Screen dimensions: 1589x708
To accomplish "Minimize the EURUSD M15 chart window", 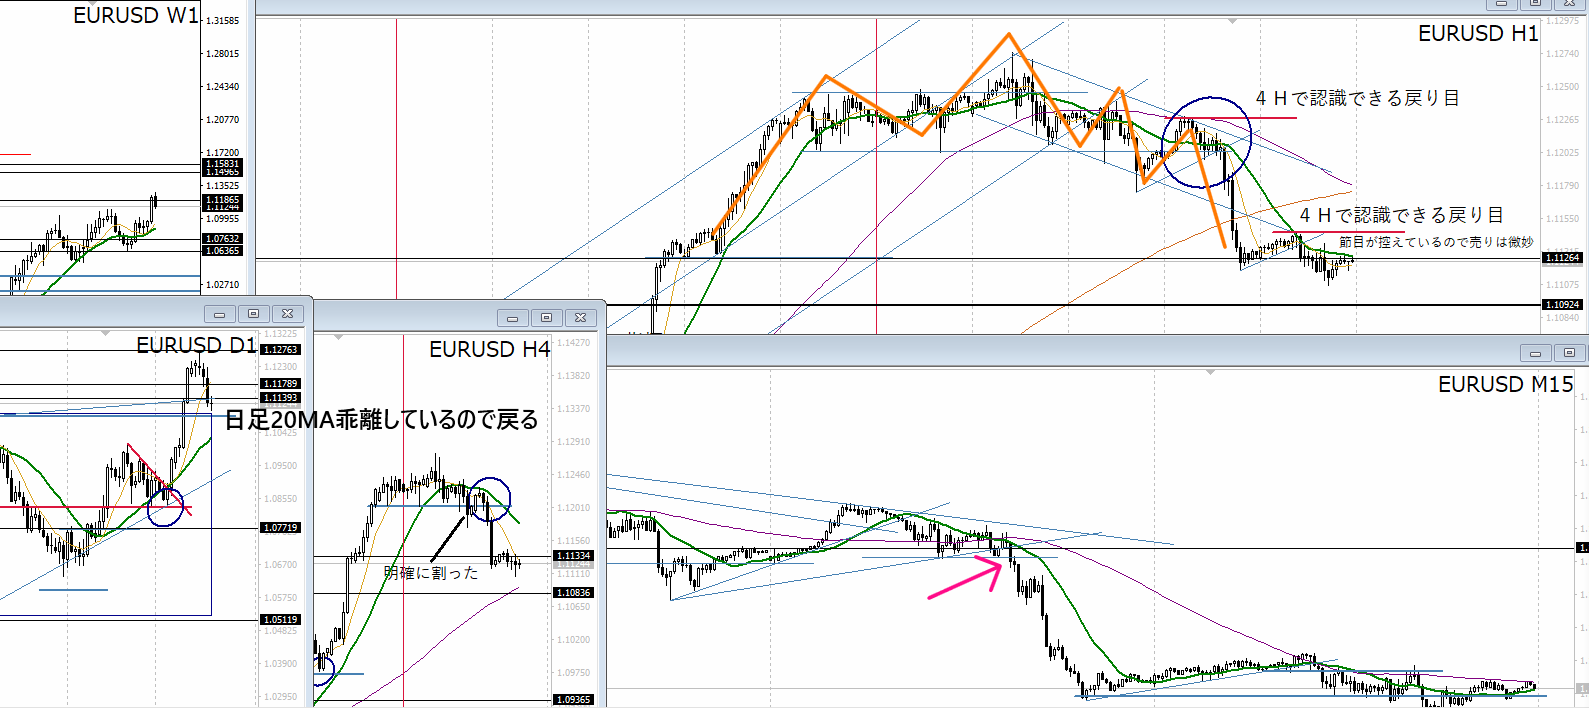I will click(x=1535, y=353).
